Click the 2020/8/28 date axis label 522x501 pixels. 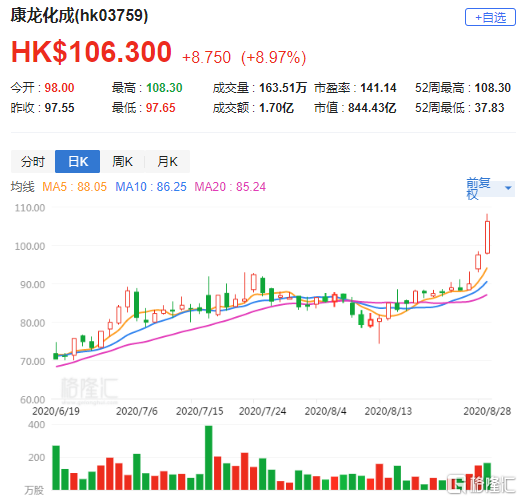pos(487,411)
